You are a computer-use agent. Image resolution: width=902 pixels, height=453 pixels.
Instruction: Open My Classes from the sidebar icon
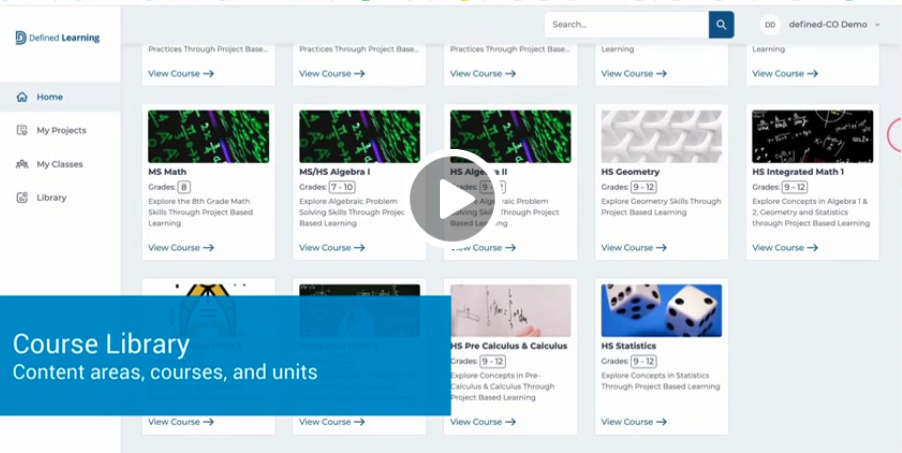tap(22, 164)
